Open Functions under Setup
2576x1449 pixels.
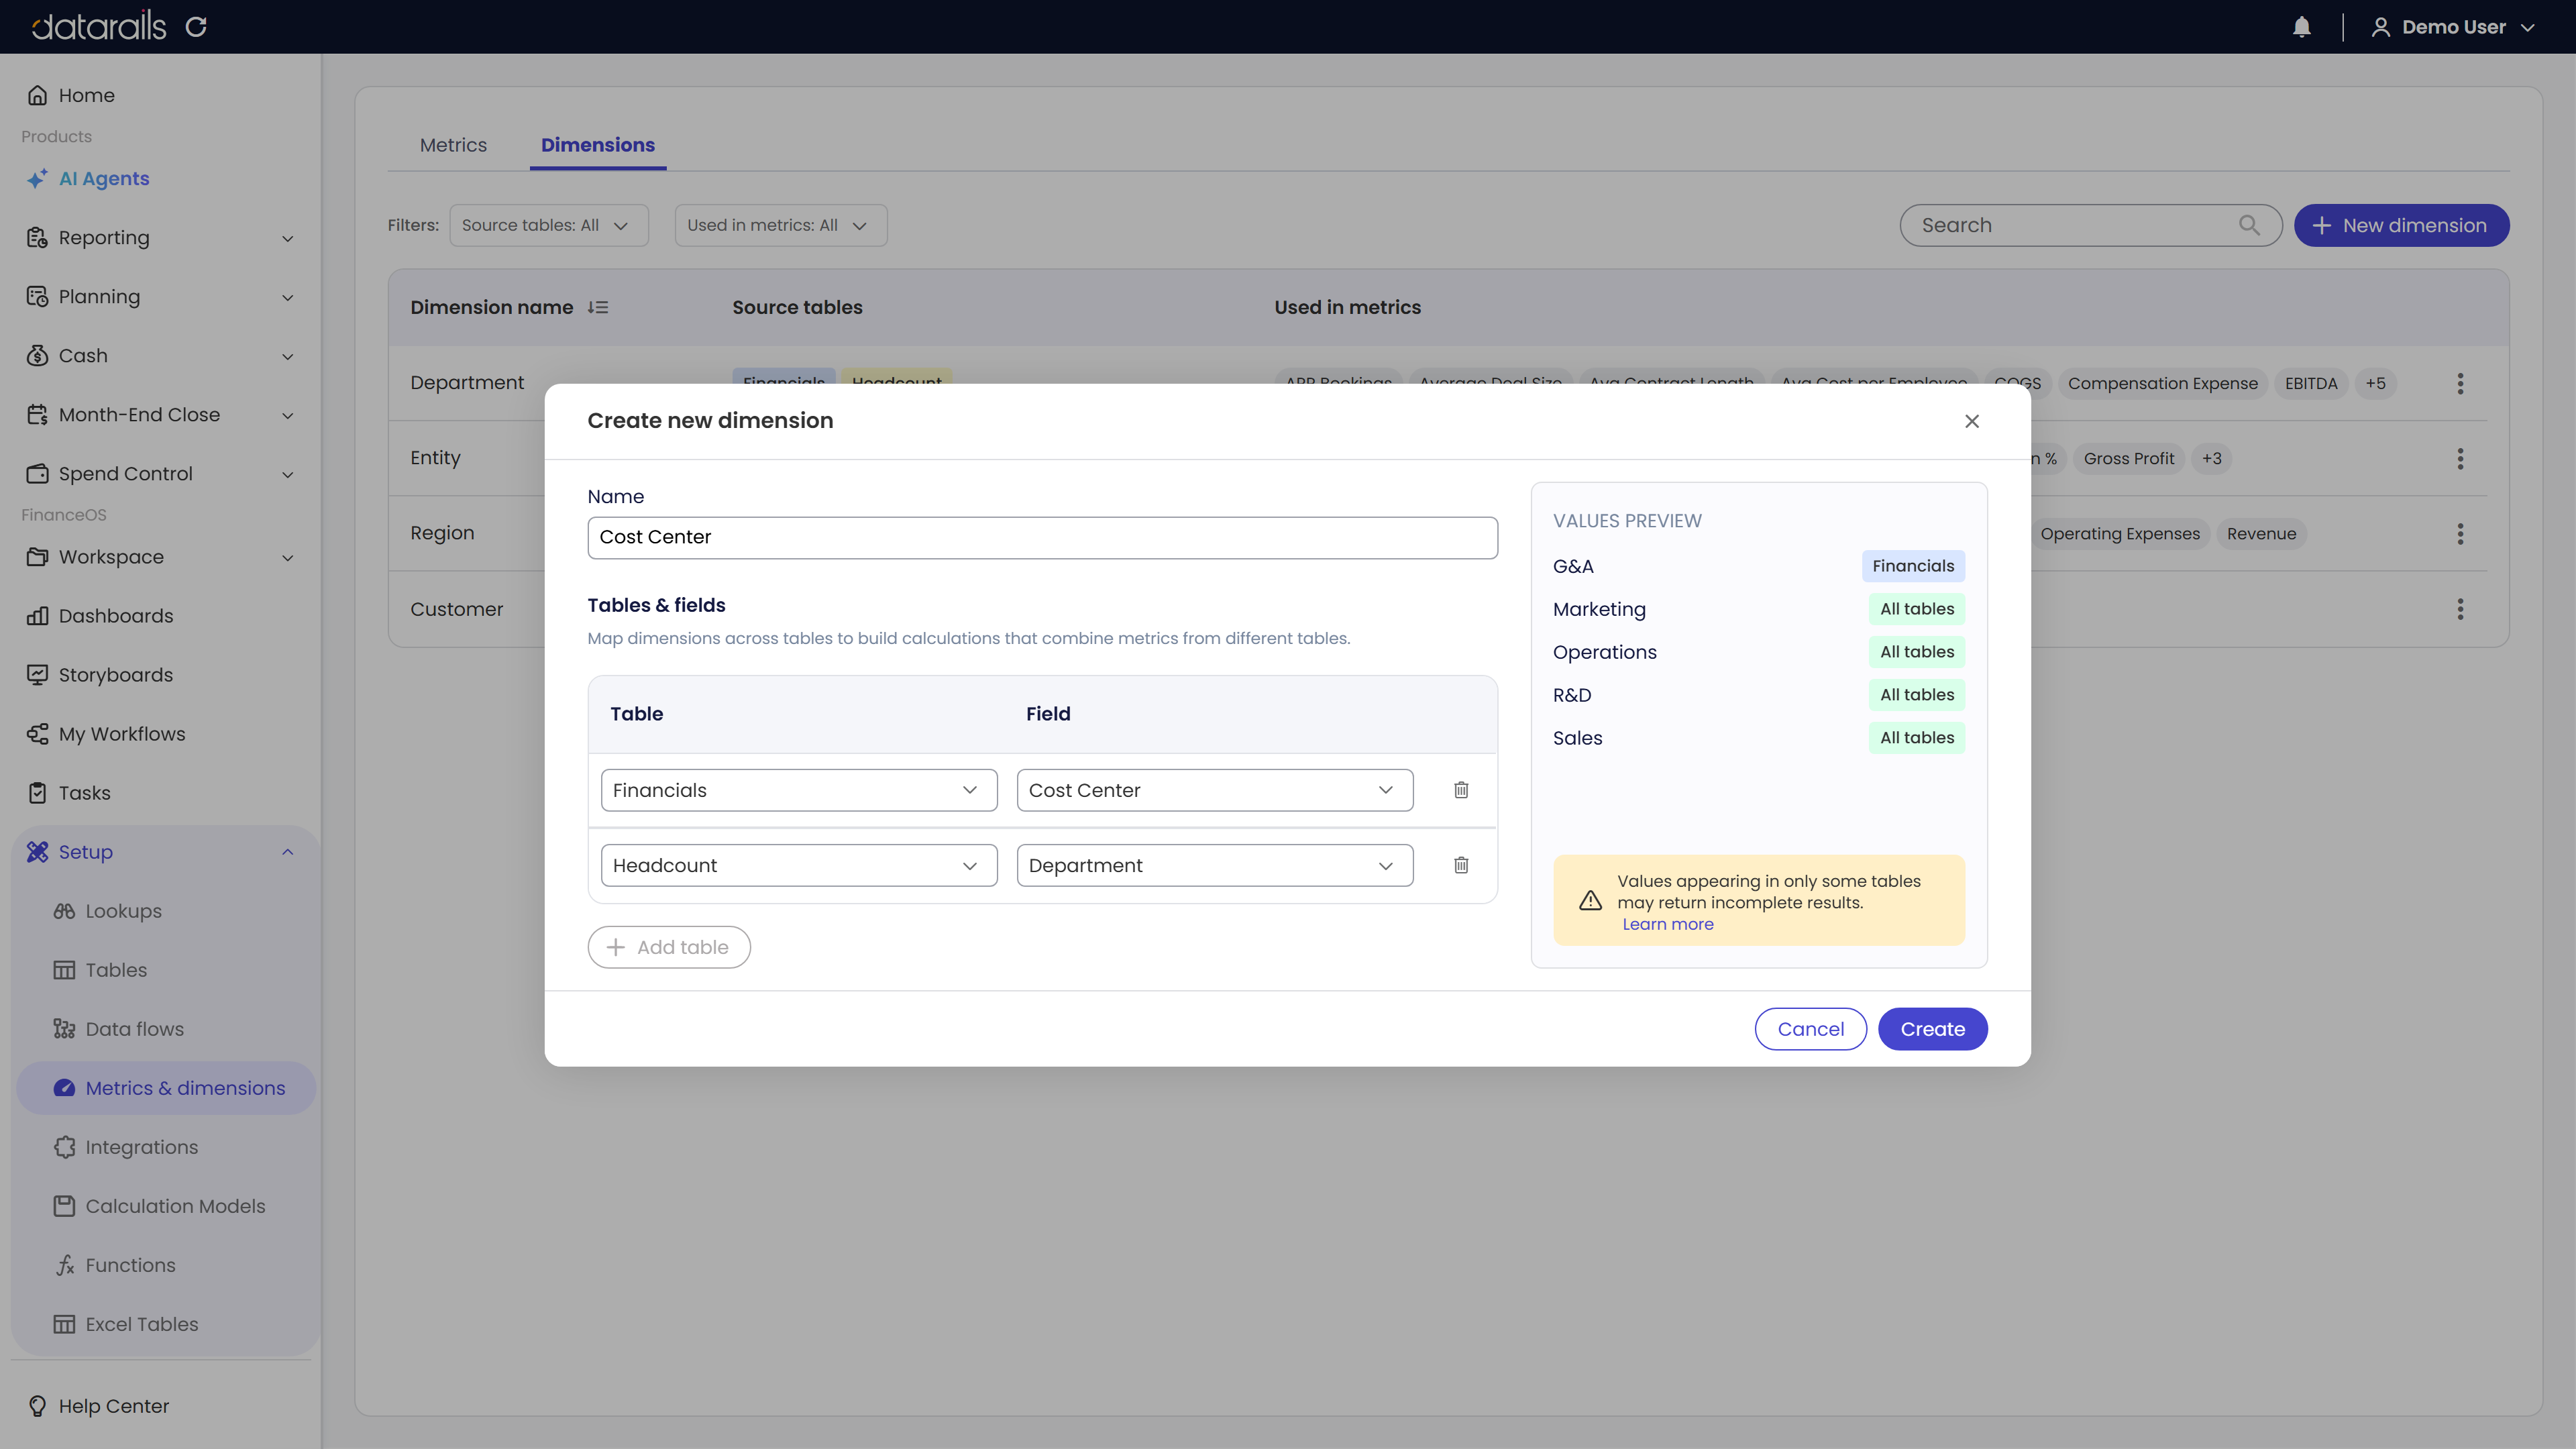(x=131, y=1265)
